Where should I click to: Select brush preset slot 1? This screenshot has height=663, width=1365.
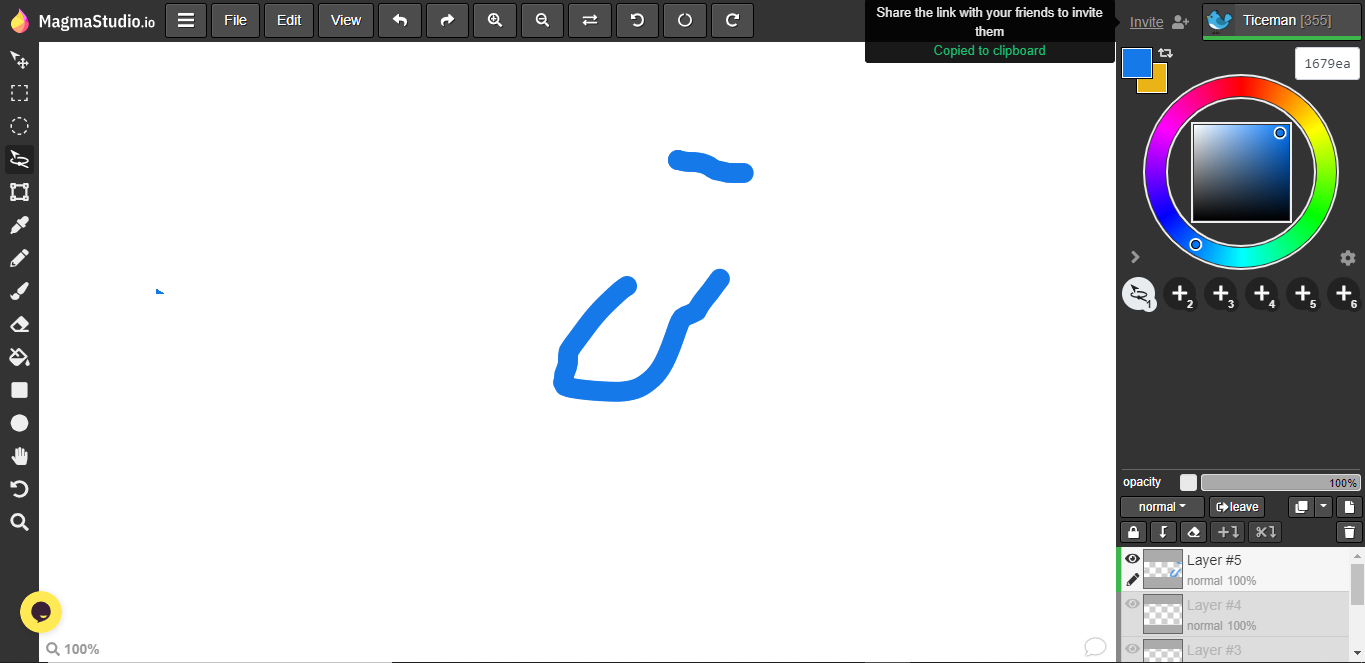tap(1138, 294)
